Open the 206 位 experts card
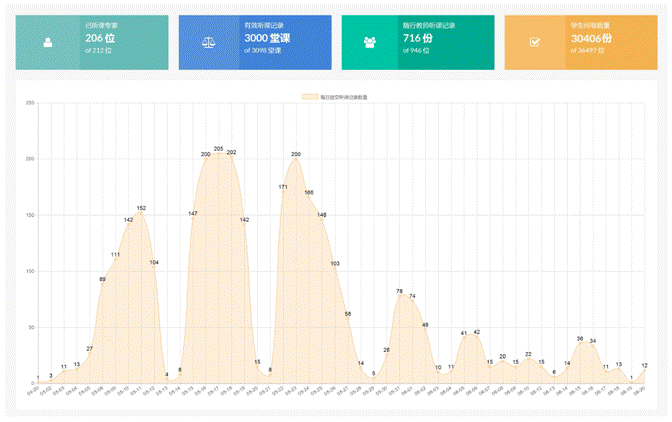The height and width of the screenshot is (422, 672). point(92,42)
